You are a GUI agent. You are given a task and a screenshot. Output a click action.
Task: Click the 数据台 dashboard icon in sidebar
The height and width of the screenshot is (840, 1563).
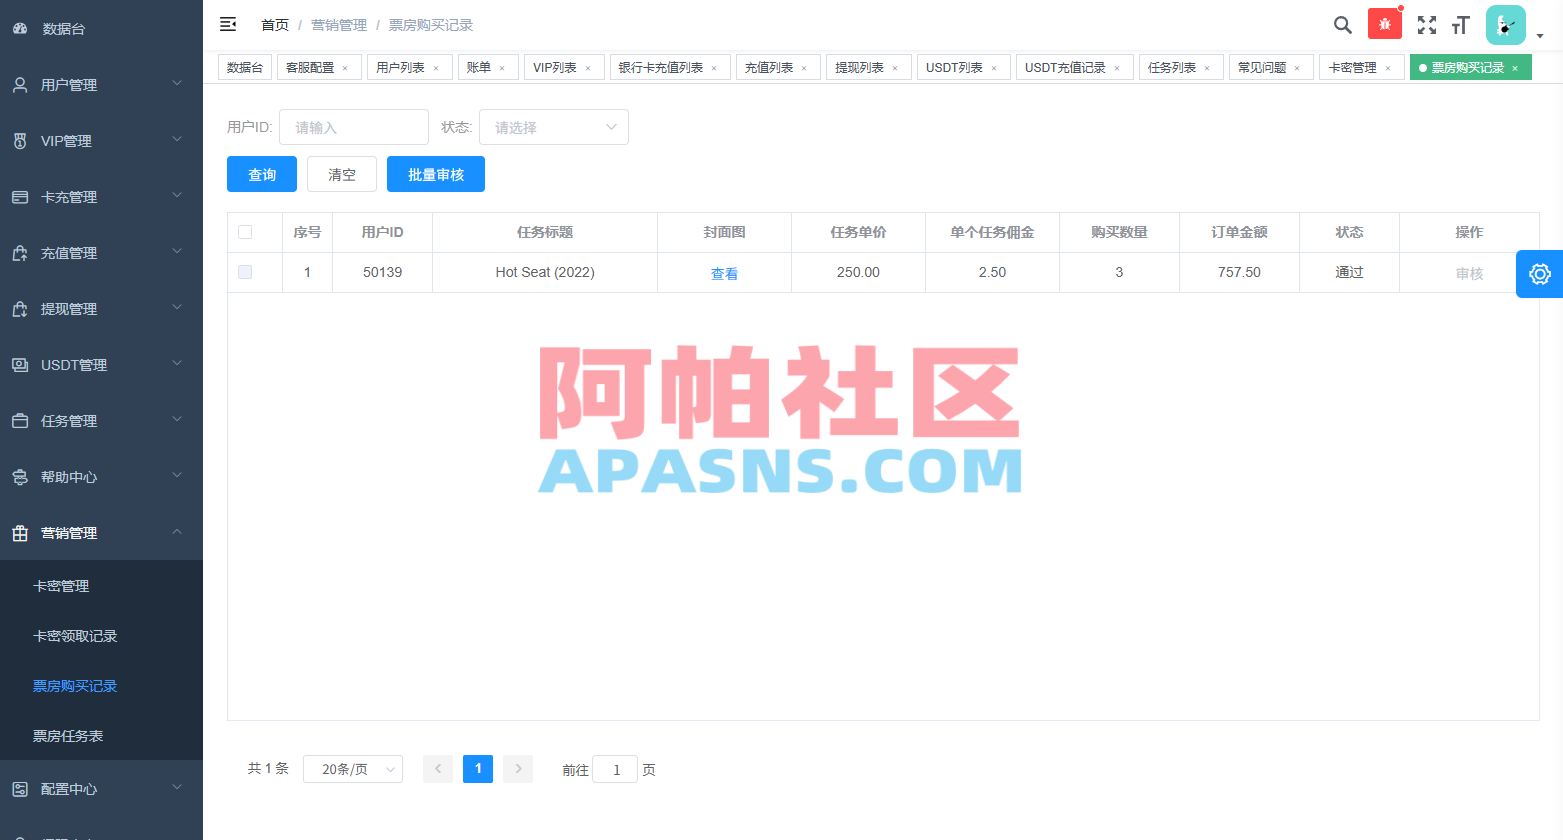point(20,29)
